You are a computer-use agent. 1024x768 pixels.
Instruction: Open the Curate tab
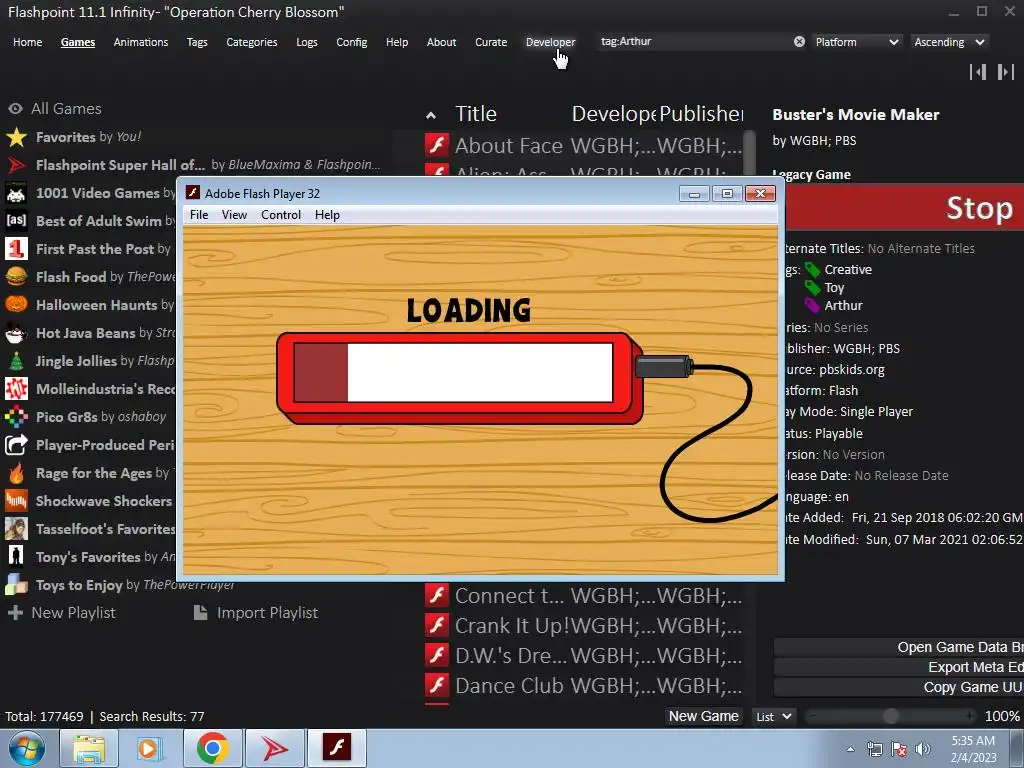pos(491,42)
